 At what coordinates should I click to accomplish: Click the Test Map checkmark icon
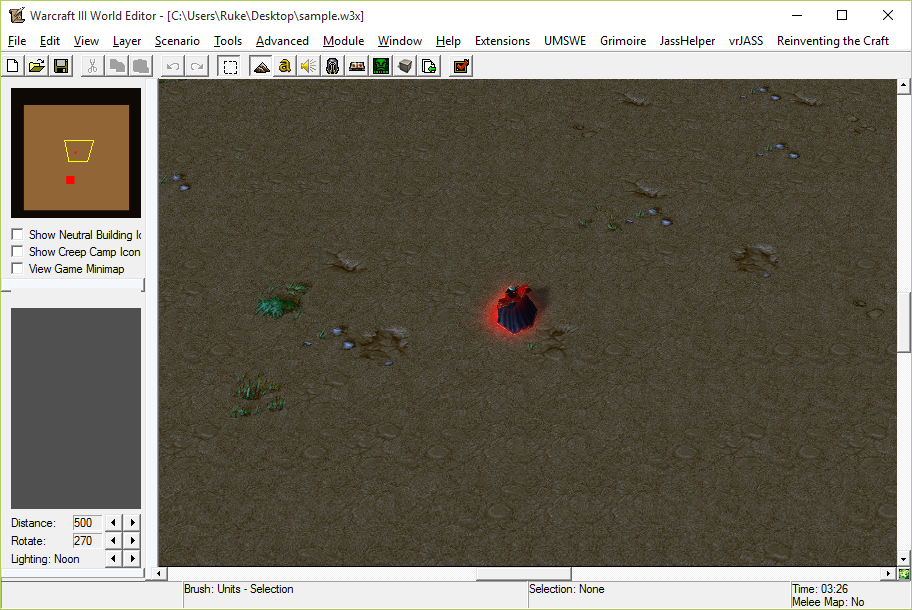point(461,66)
